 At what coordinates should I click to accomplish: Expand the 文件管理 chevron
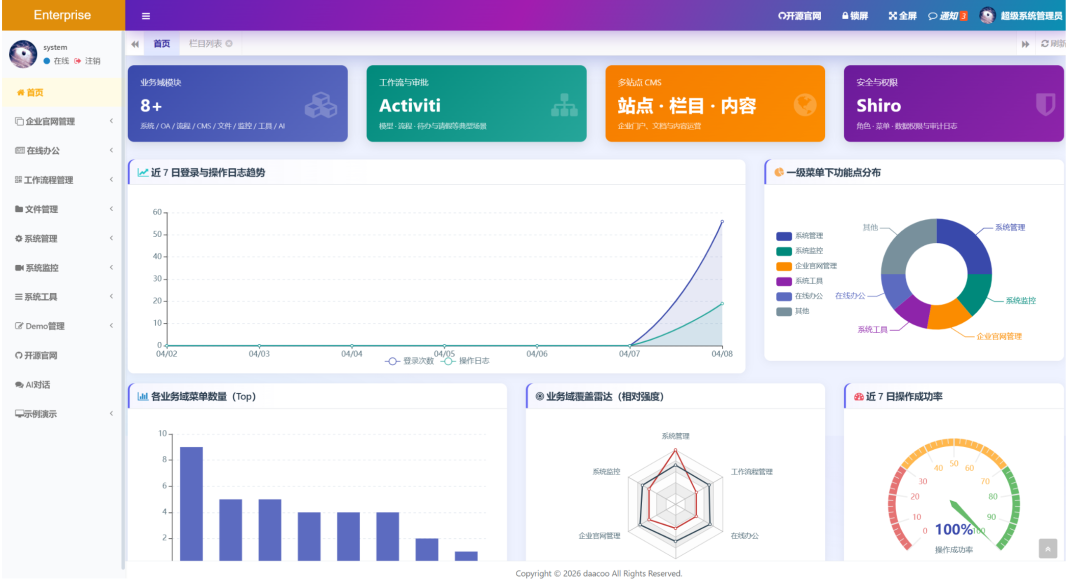112,209
